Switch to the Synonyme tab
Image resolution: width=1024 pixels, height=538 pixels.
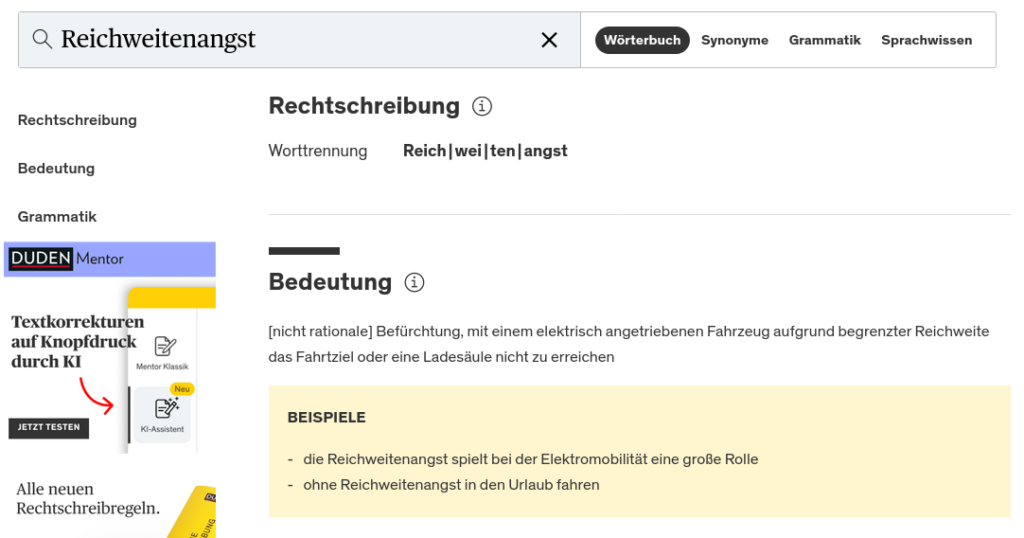(x=734, y=40)
